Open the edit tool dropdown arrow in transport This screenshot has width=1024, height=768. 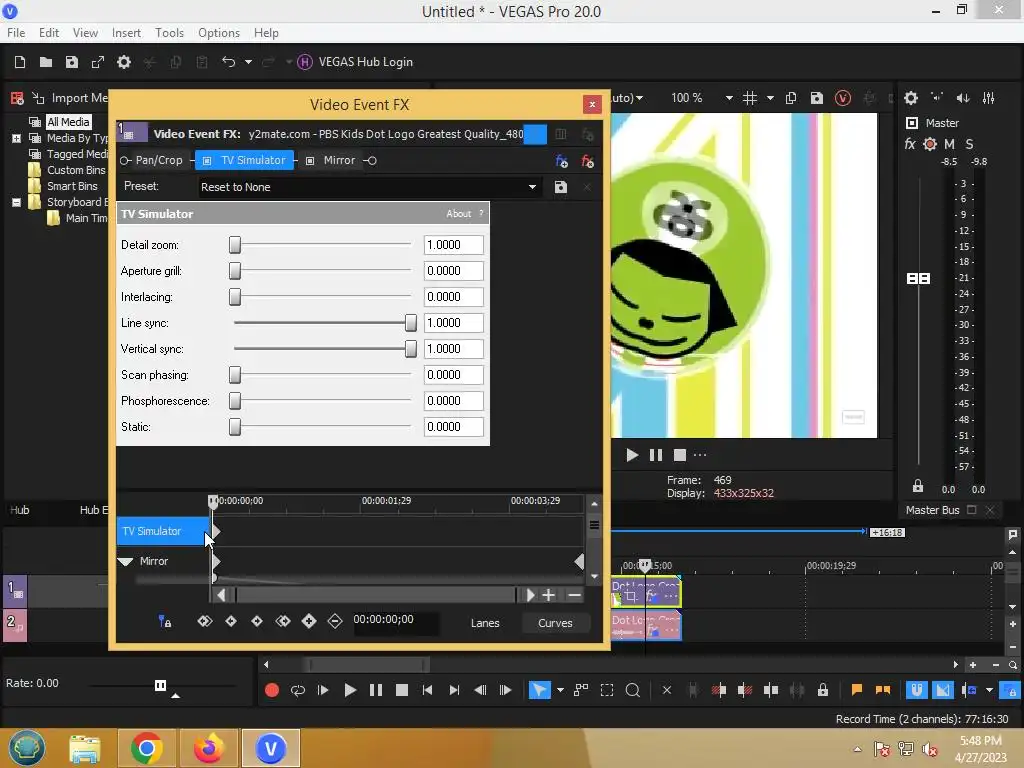(x=560, y=690)
